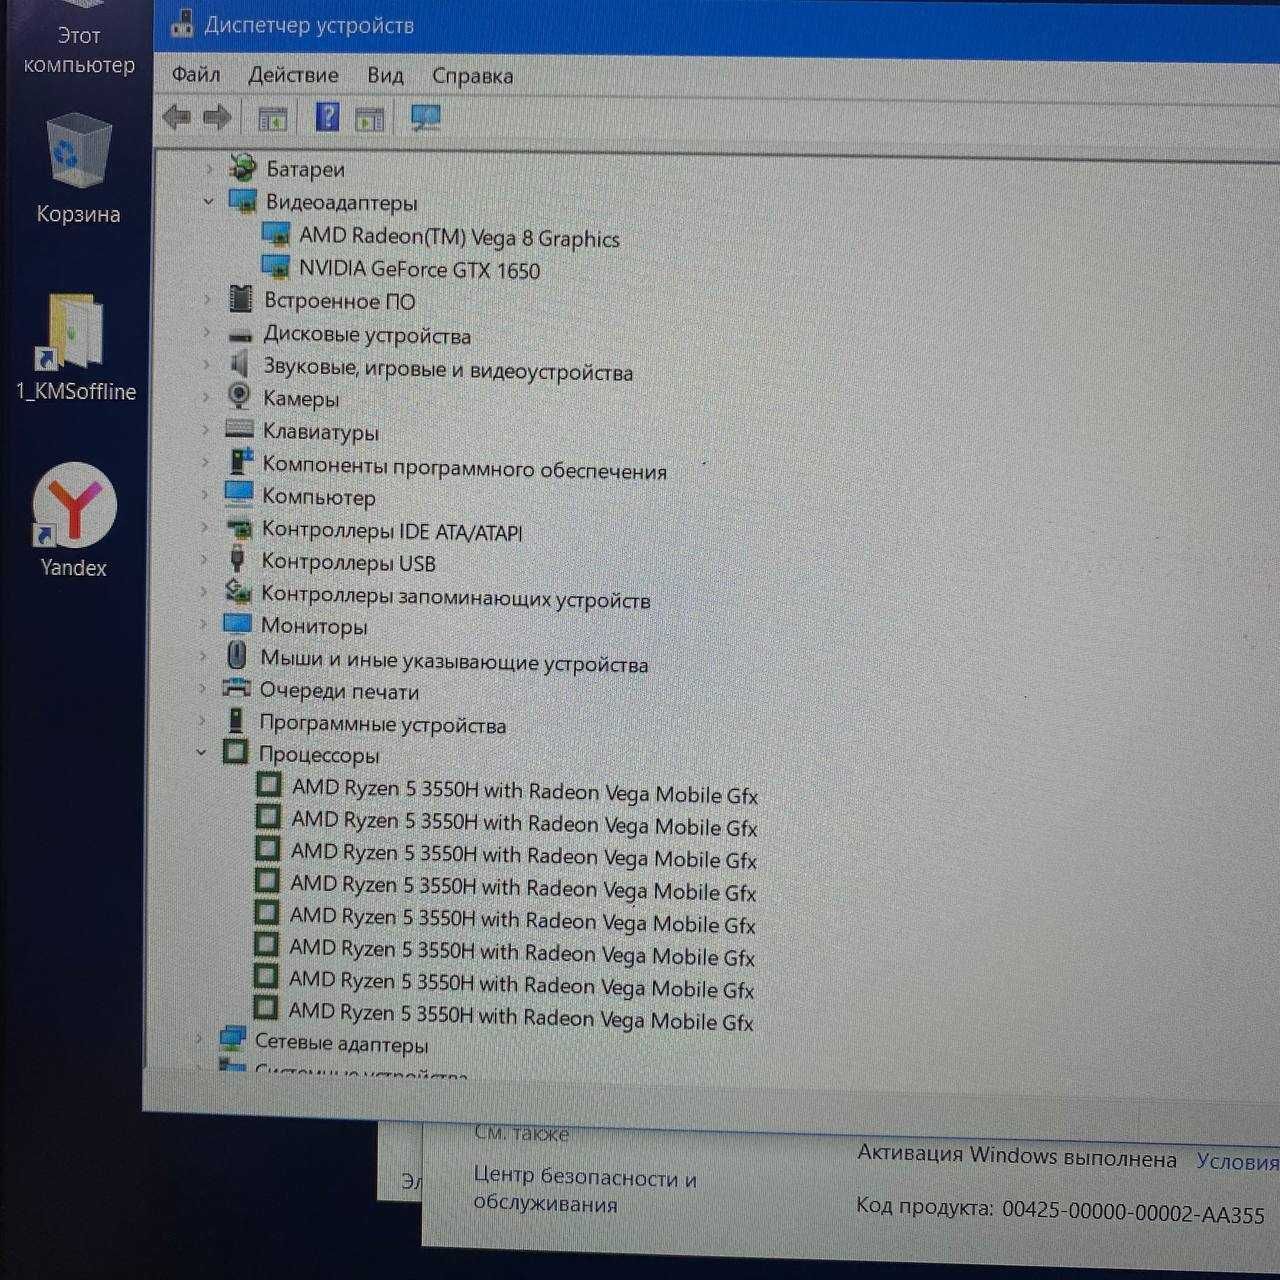Screen dimensions: 1280x1280
Task: Select the Компоненты программного обеспечения icon
Action: (x=240, y=461)
